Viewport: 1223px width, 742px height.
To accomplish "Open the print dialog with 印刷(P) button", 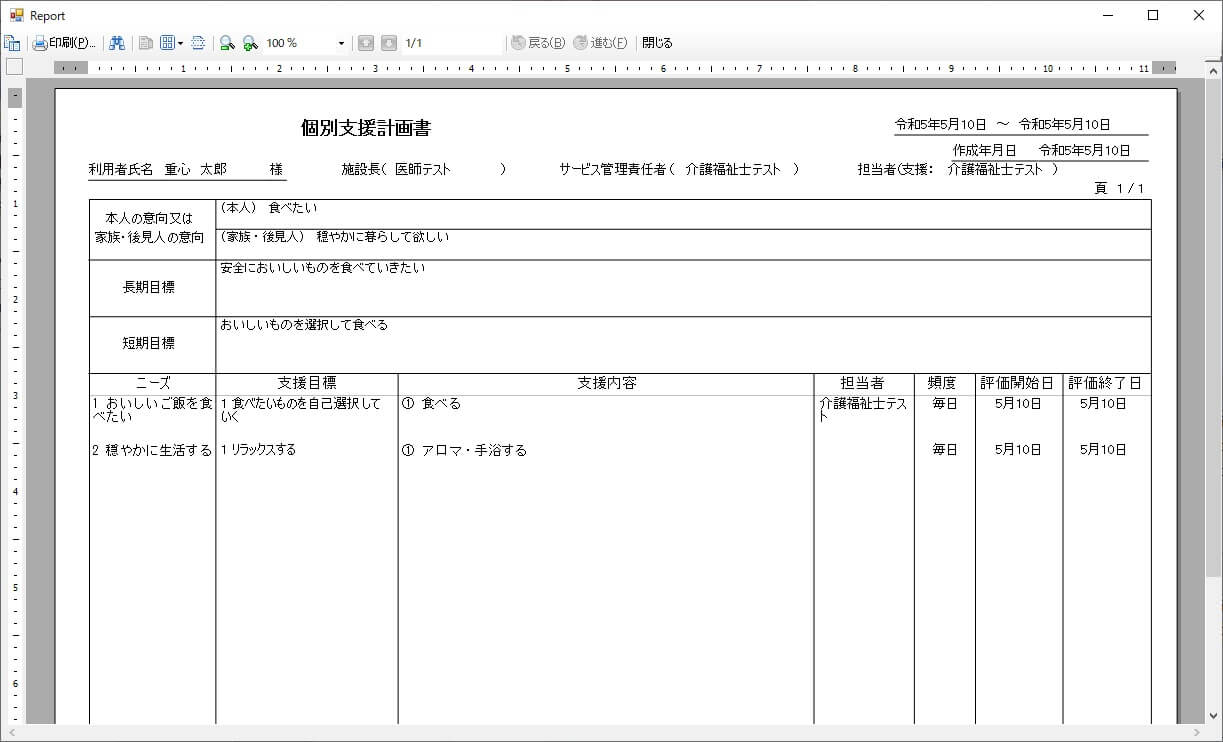I will coord(60,42).
